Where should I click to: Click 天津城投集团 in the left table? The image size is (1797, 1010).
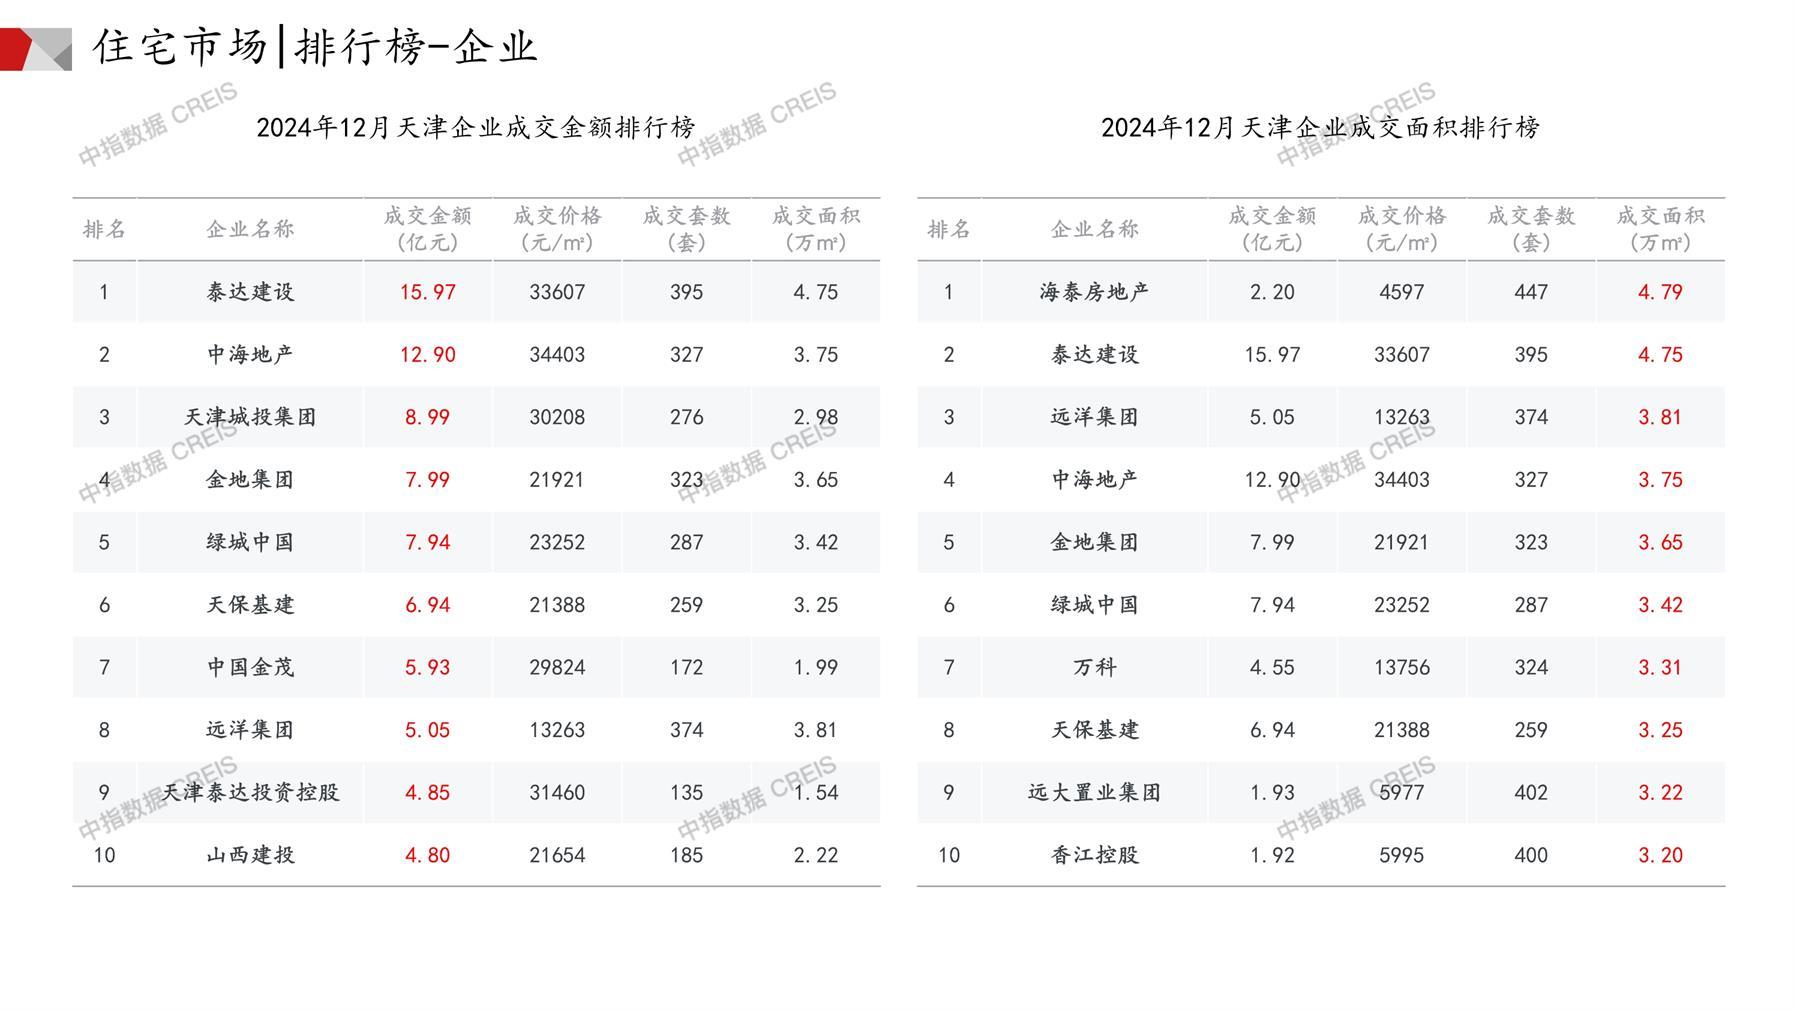[x=250, y=417]
